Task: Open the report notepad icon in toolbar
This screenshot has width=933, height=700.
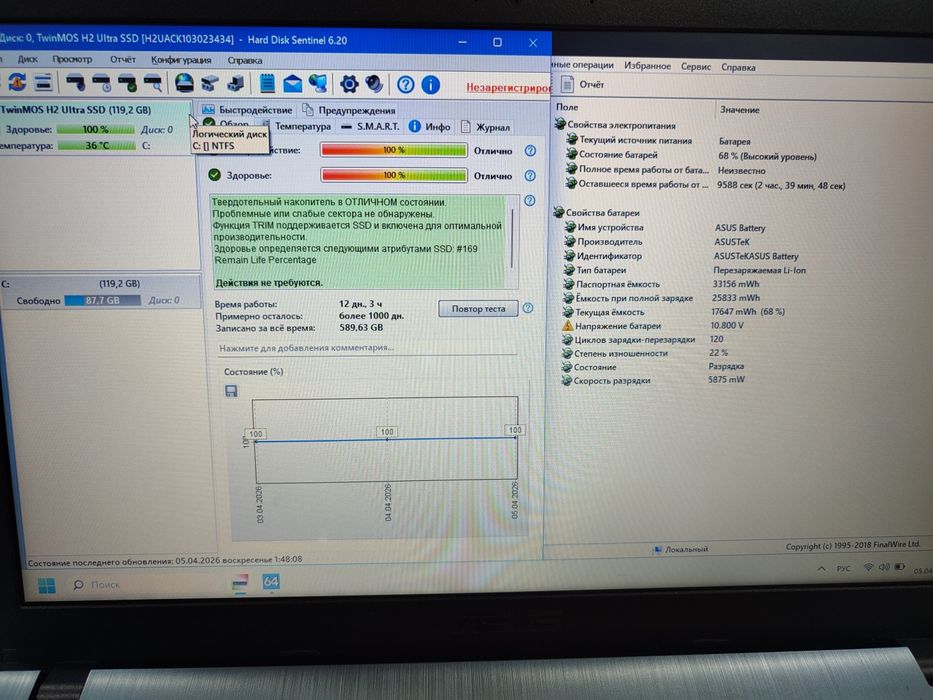Action: click(267, 83)
